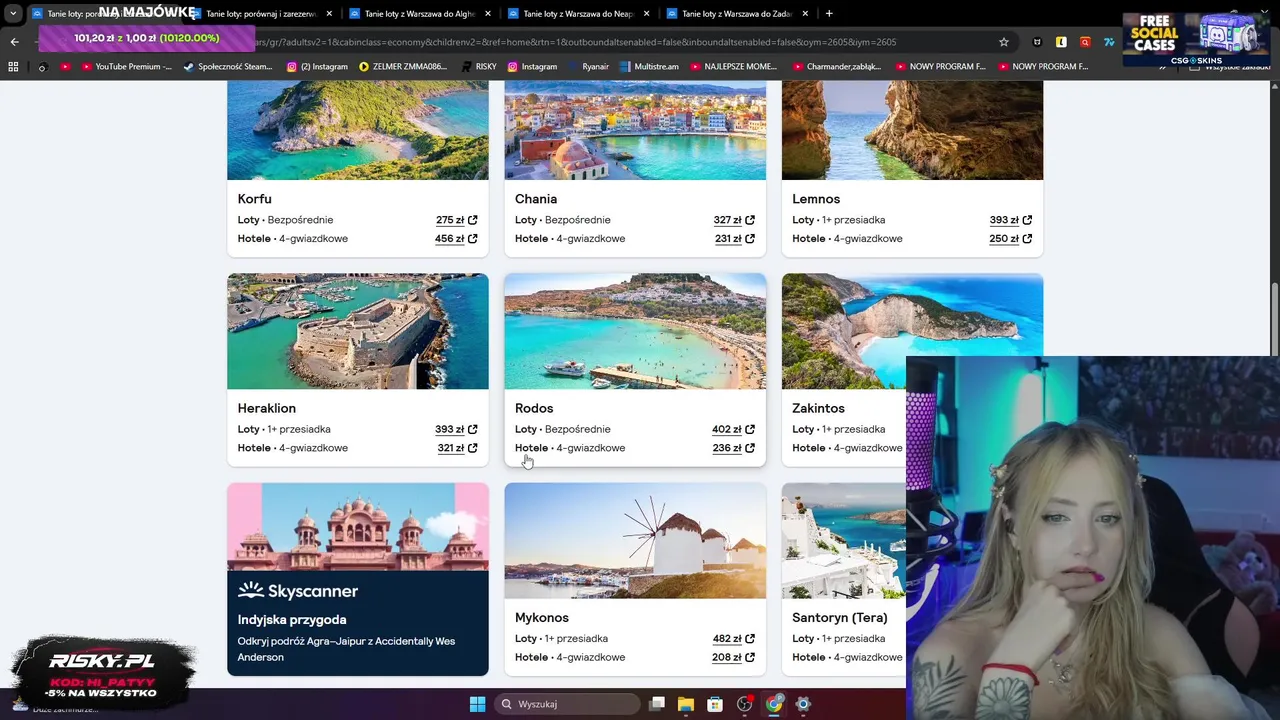Click the Korfu destination photo
Image resolution: width=1280 pixels, height=720 pixels.
tap(358, 130)
